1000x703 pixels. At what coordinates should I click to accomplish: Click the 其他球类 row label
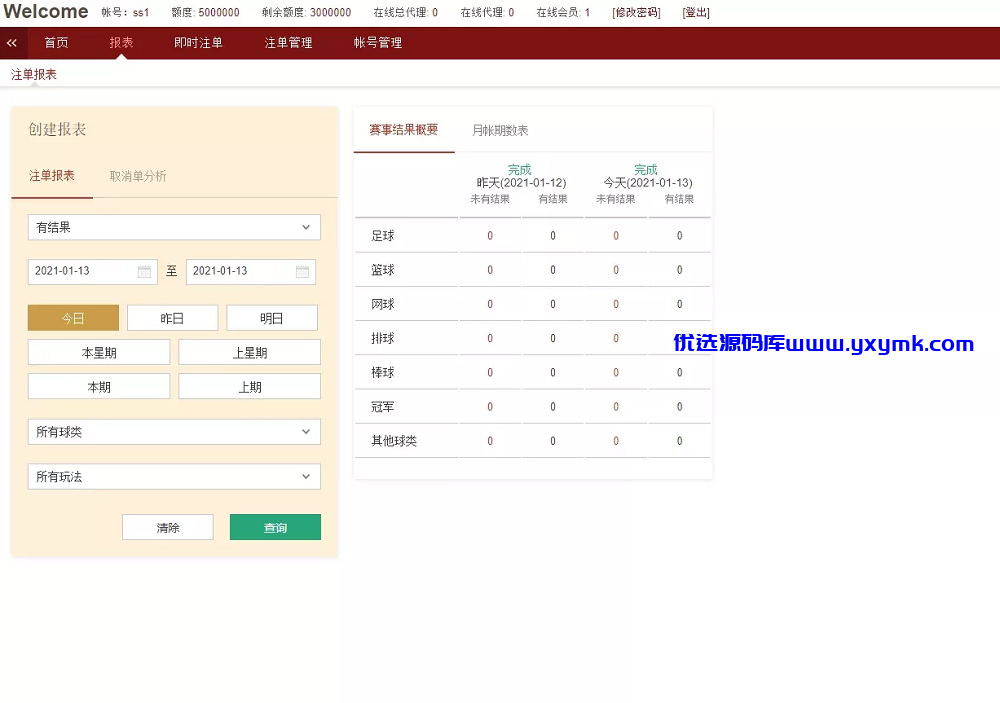point(394,441)
